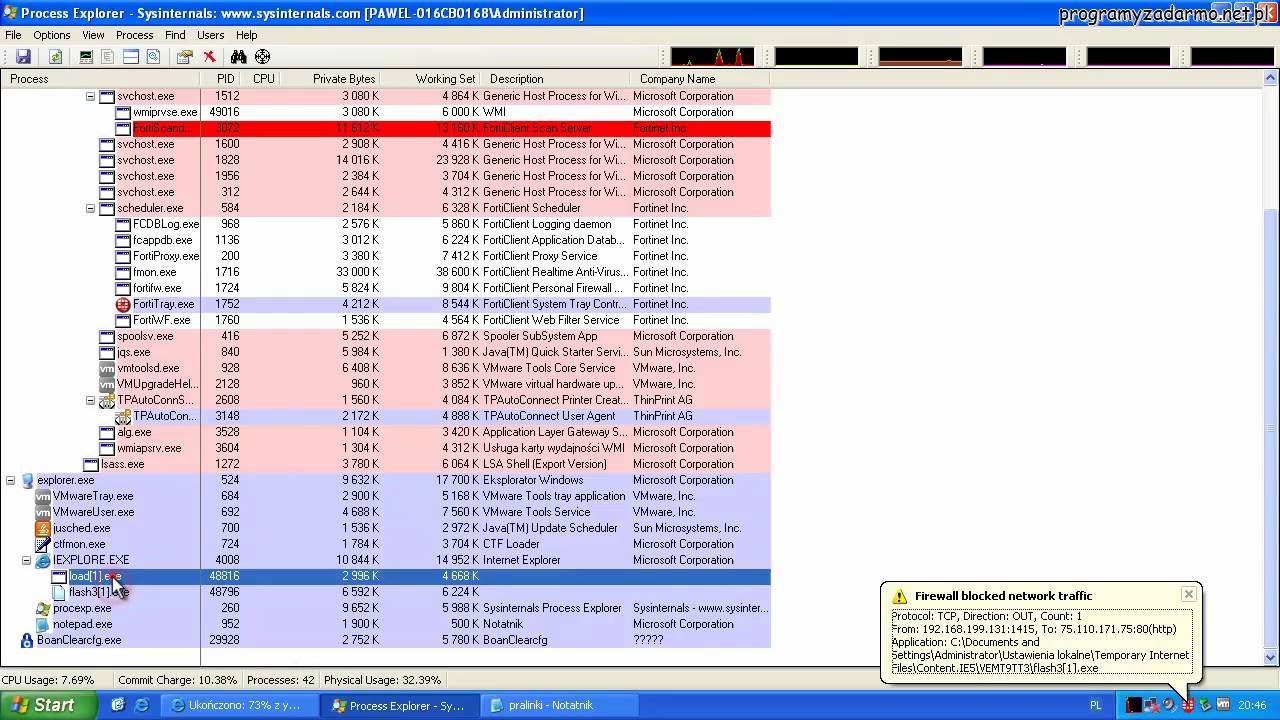Select the VMUpgradeHelper process icon

(x=107, y=384)
